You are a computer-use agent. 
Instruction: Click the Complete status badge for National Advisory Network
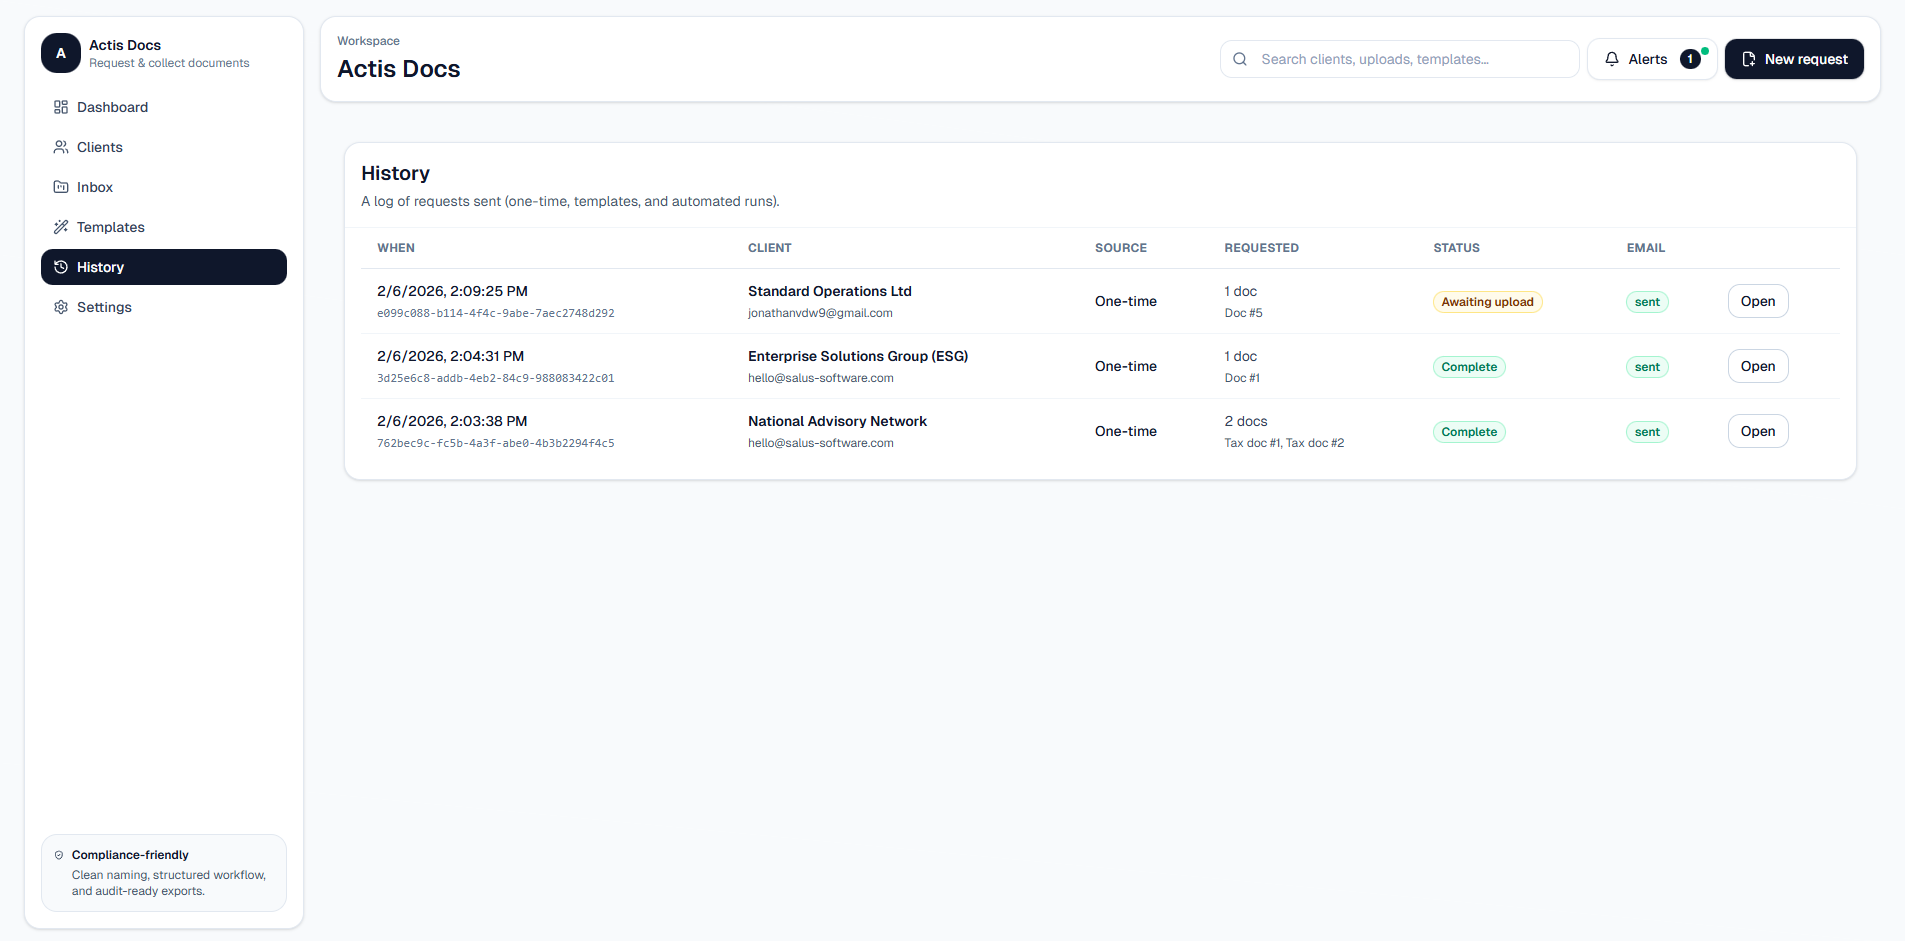click(1468, 431)
